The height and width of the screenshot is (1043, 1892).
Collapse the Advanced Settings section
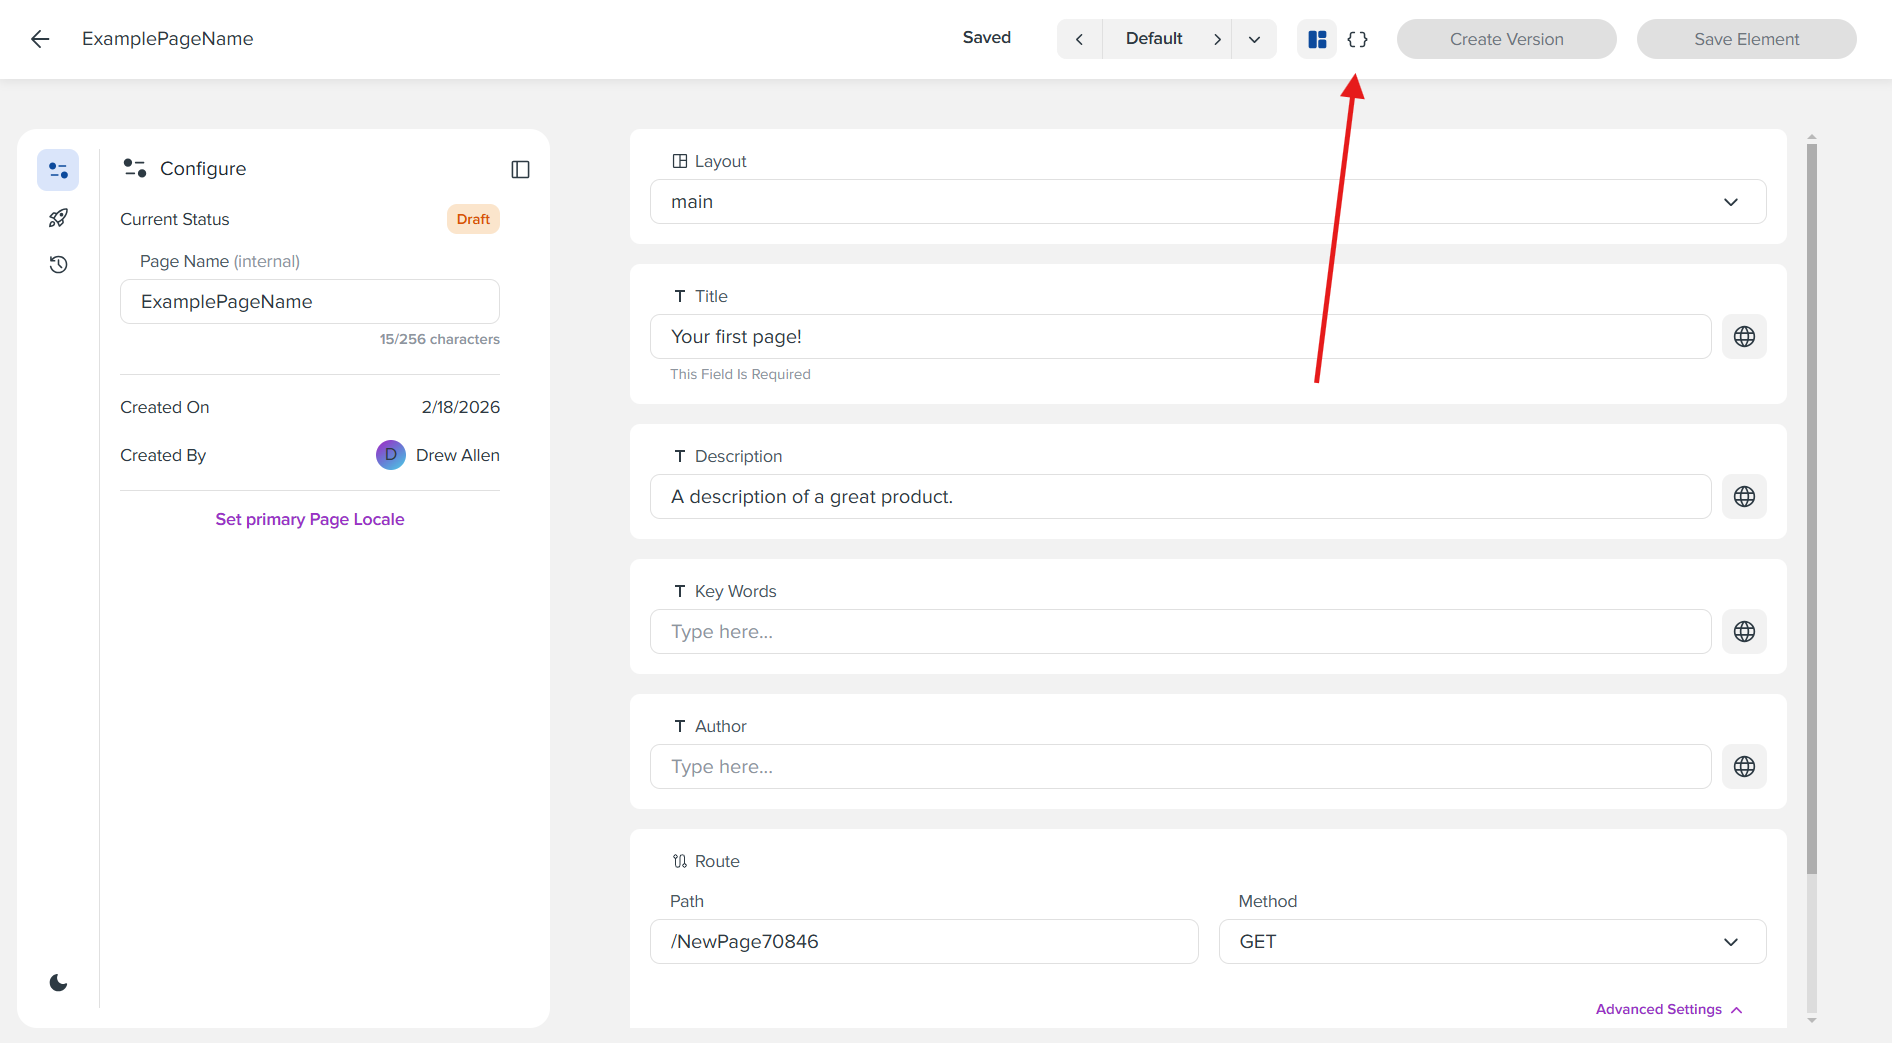[x=1668, y=1009]
